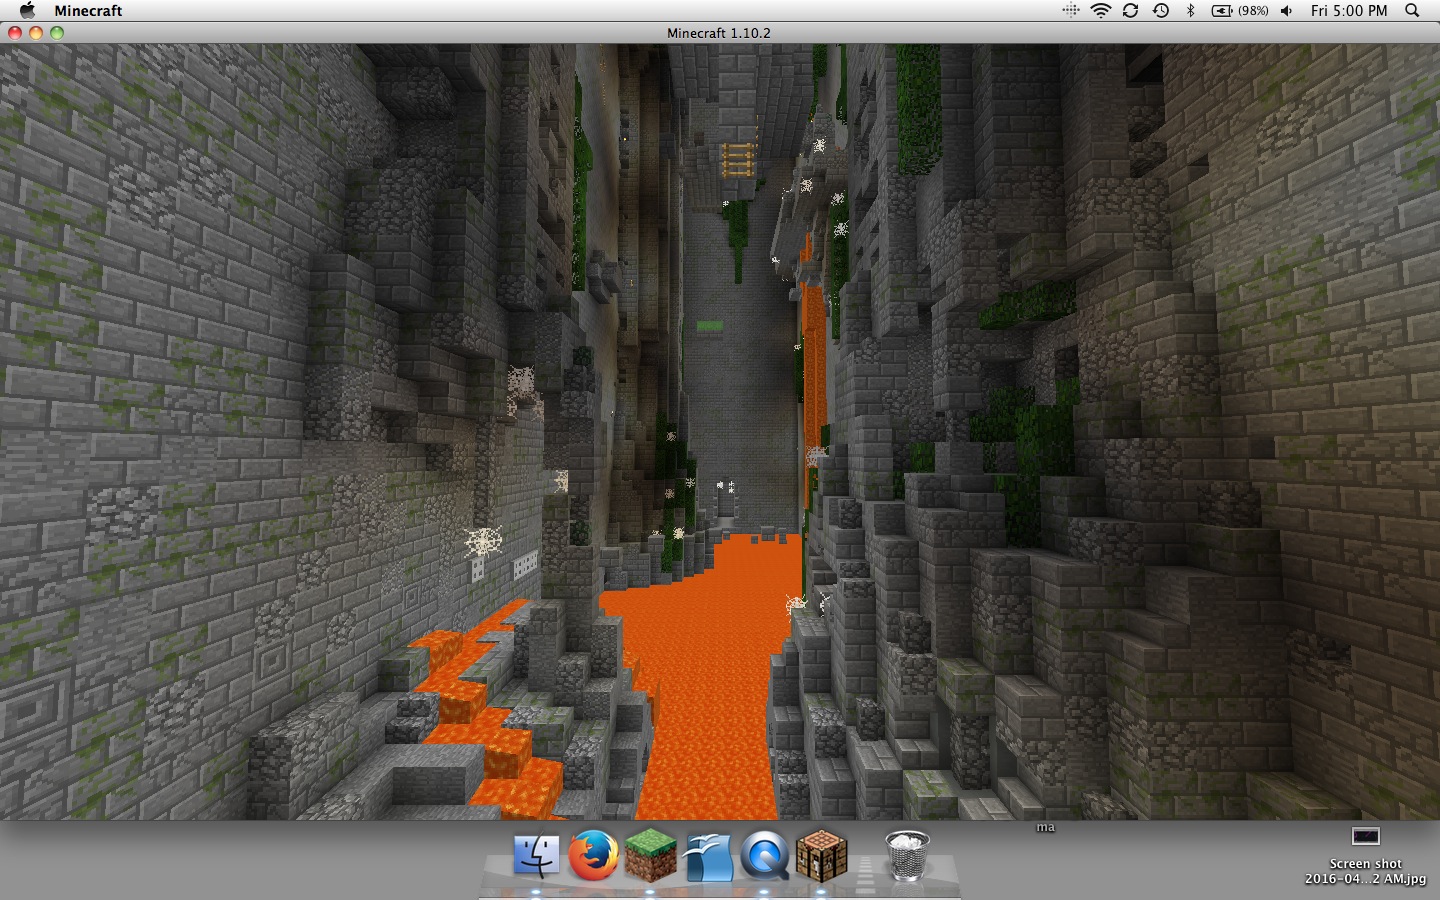Open the Time Machine status menu
Screen dimensions: 1440x900
click(x=1161, y=10)
